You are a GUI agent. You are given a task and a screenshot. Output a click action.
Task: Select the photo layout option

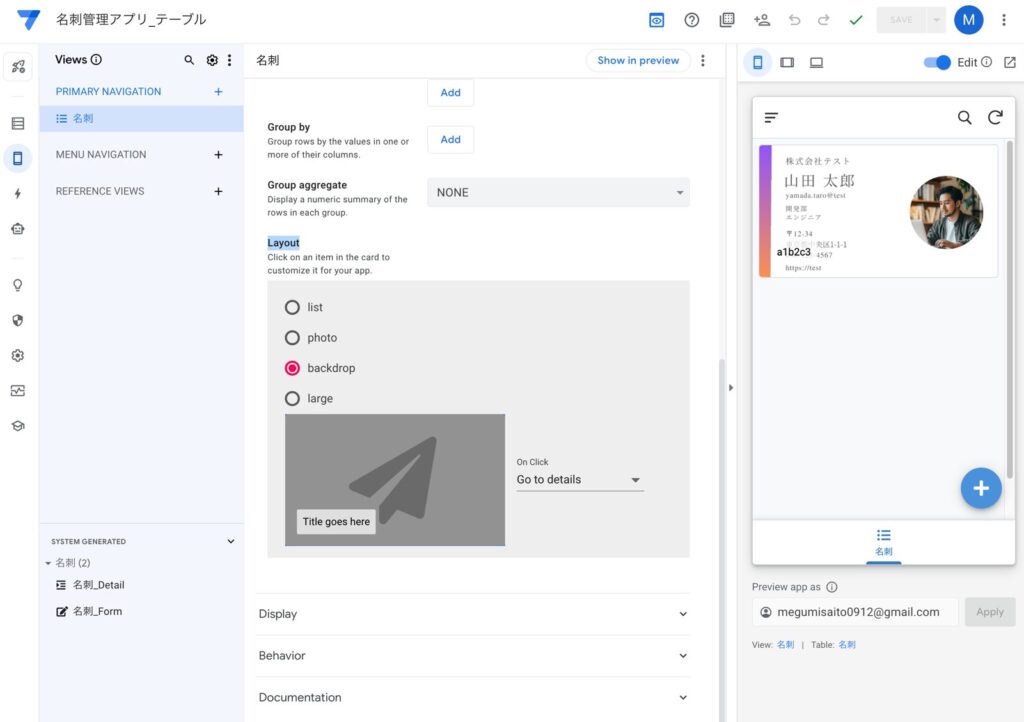(292, 338)
